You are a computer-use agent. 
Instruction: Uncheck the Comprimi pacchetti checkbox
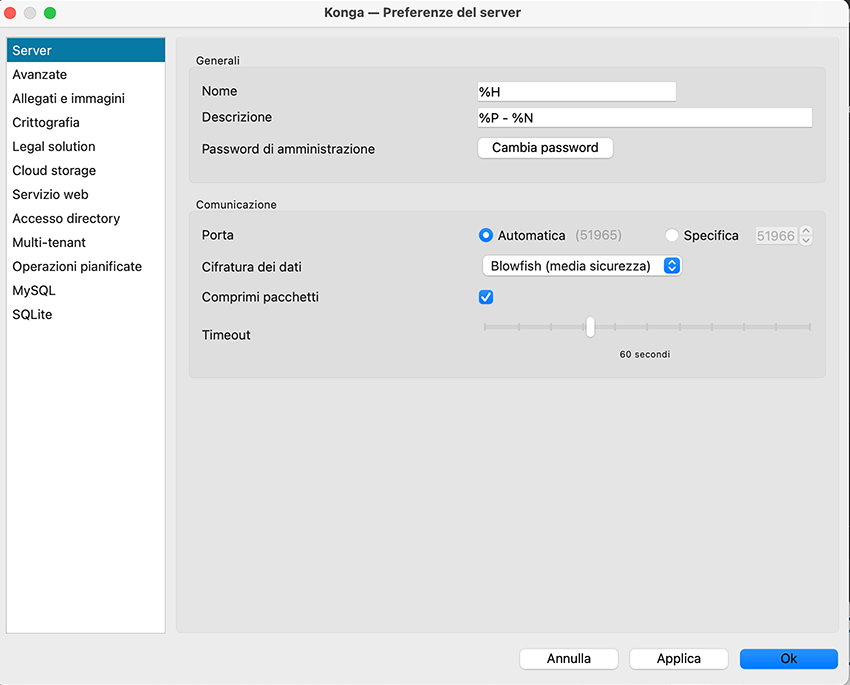tap(486, 297)
